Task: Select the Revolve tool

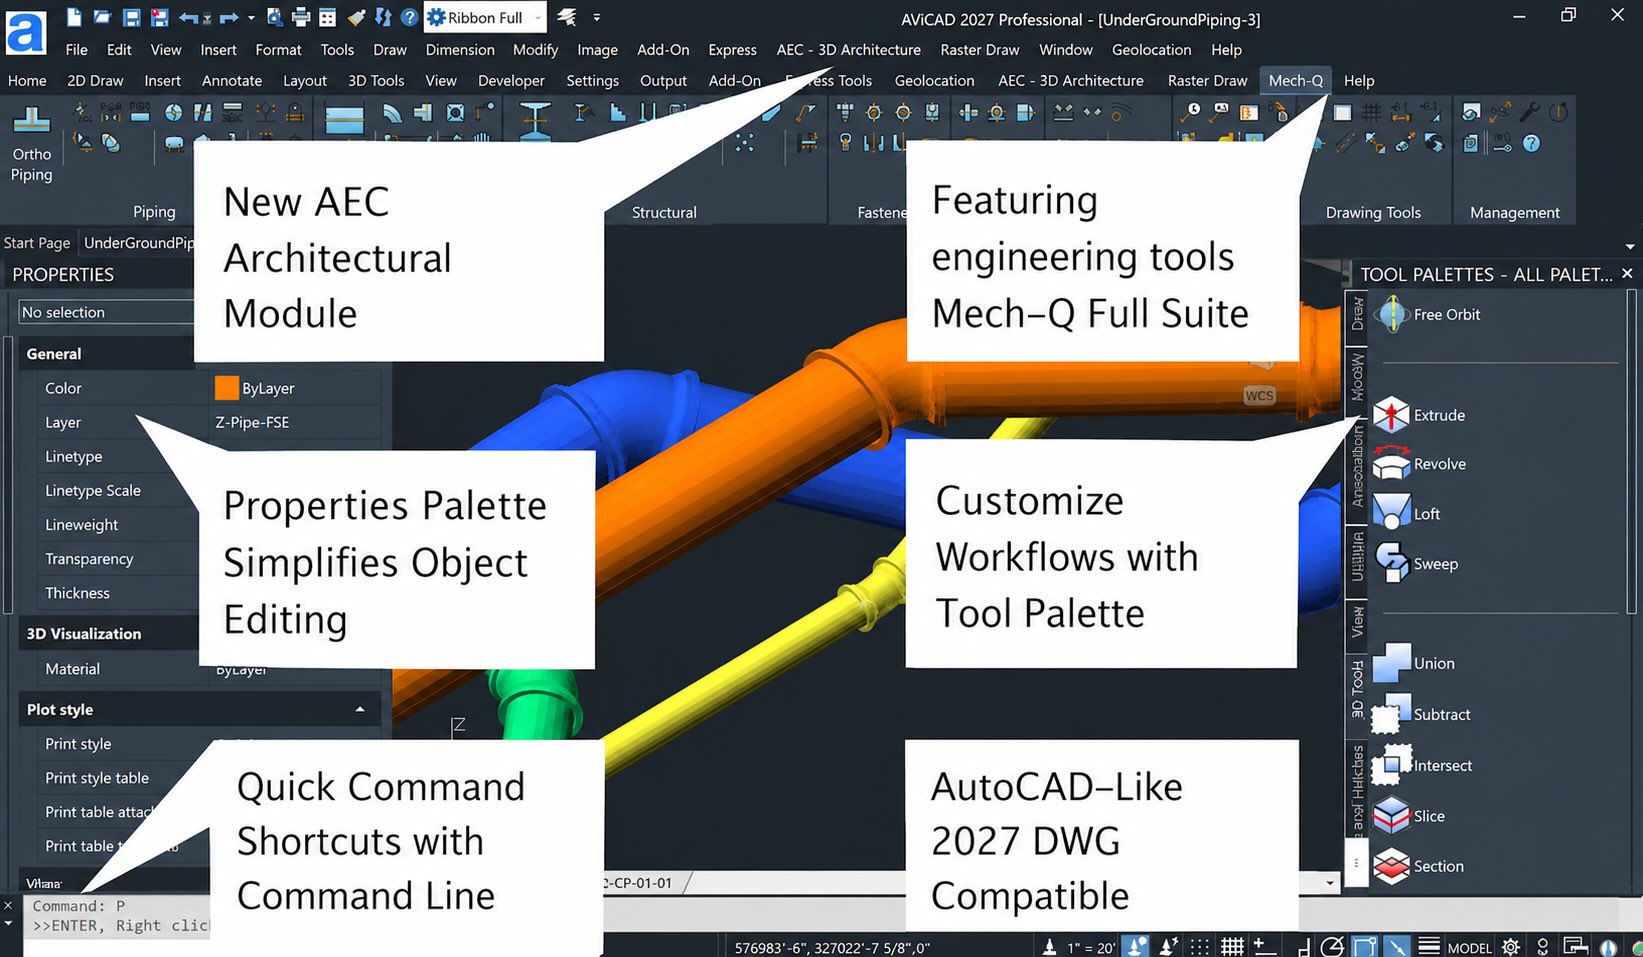Action: point(1420,464)
